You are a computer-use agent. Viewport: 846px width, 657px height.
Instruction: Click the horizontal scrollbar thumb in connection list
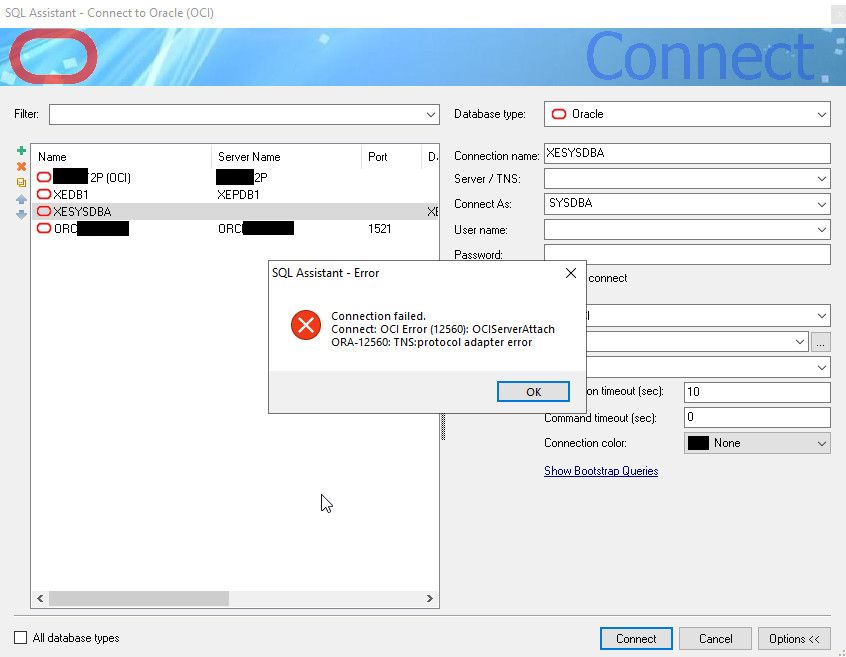pyautogui.click(x=139, y=598)
